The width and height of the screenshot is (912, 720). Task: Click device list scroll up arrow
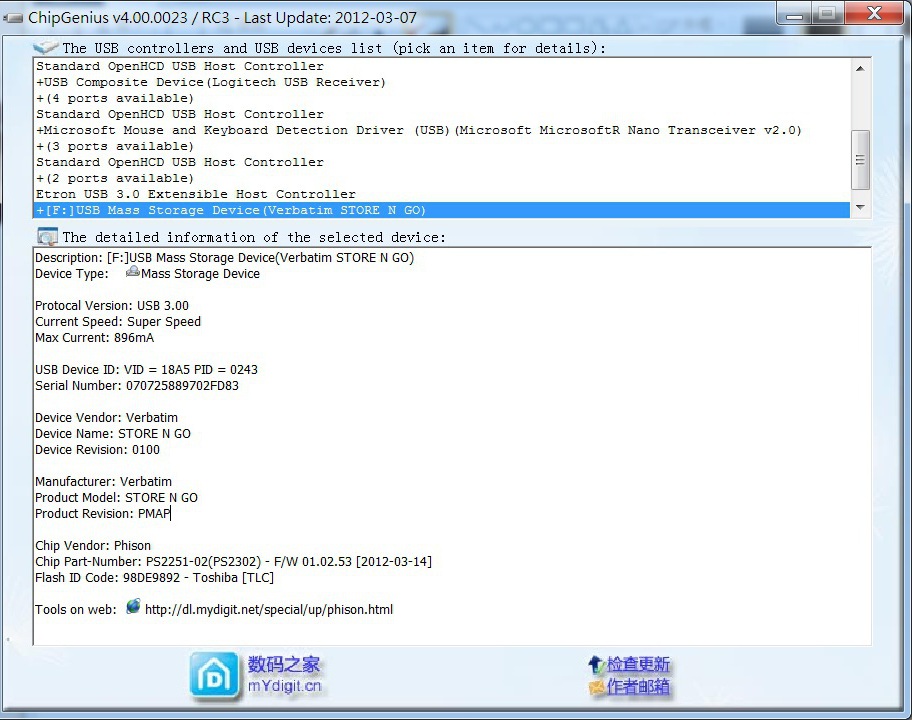pyautogui.click(x=860, y=68)
